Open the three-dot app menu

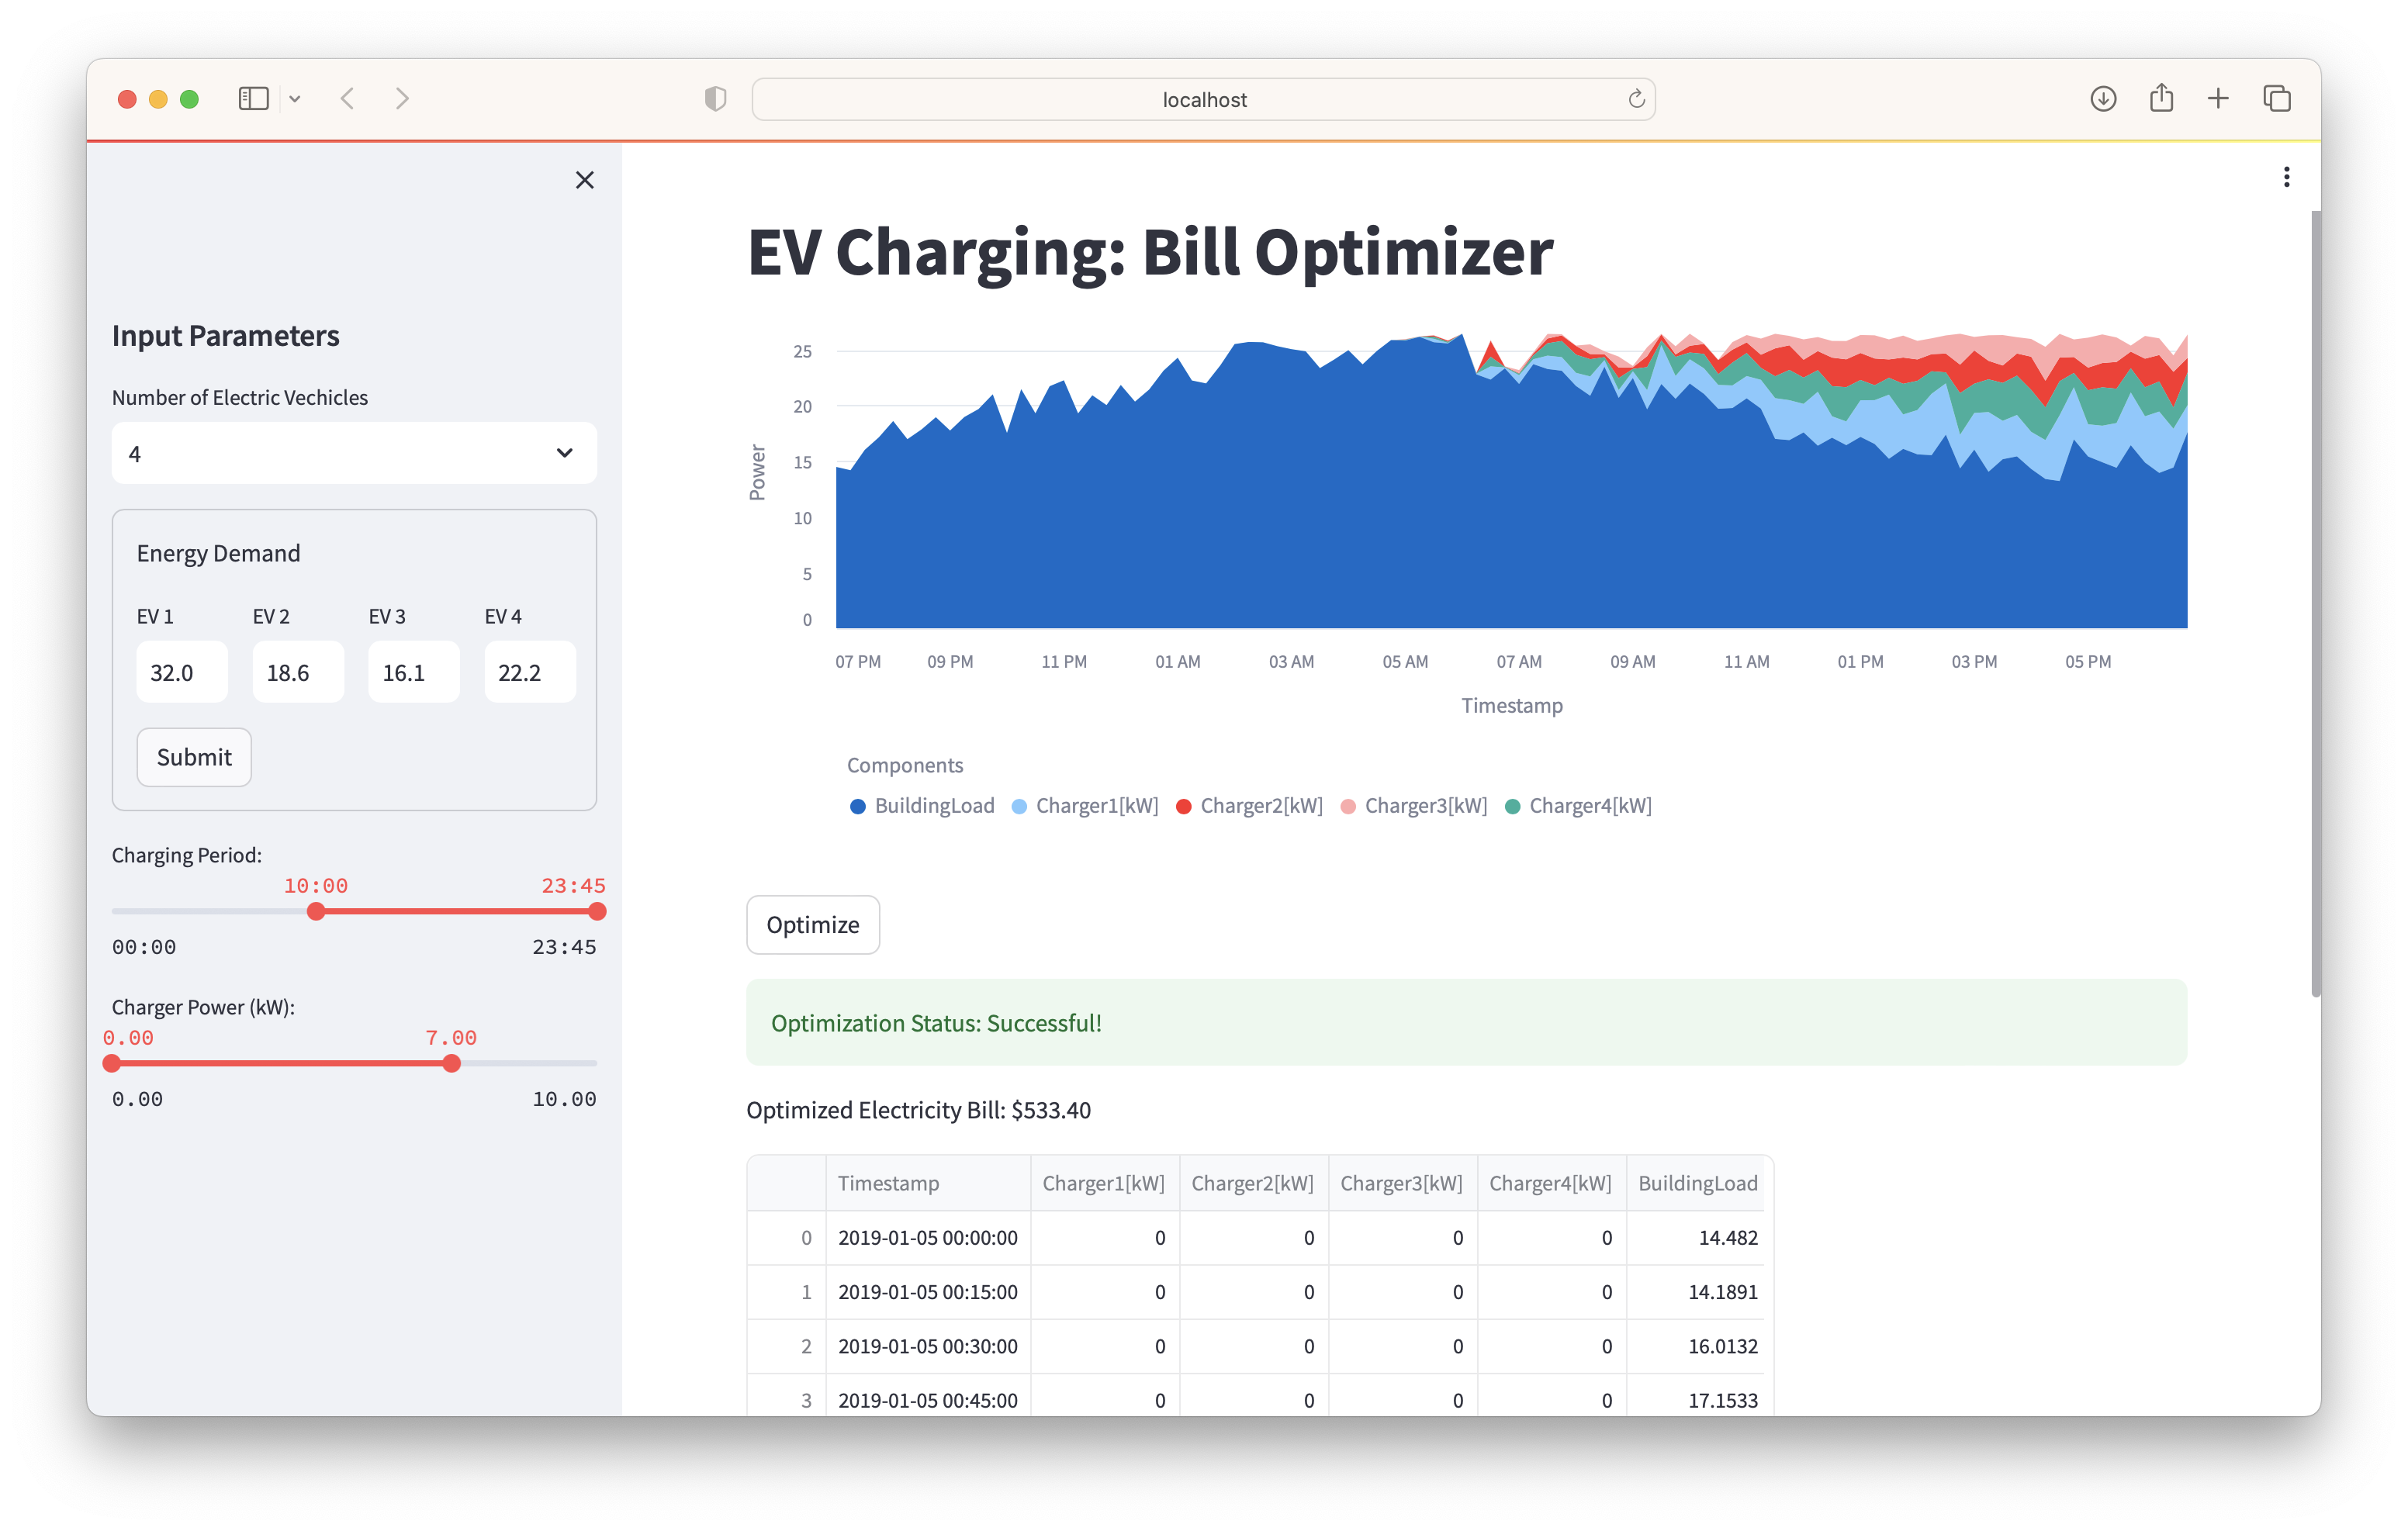click(x=2286, y=177)
